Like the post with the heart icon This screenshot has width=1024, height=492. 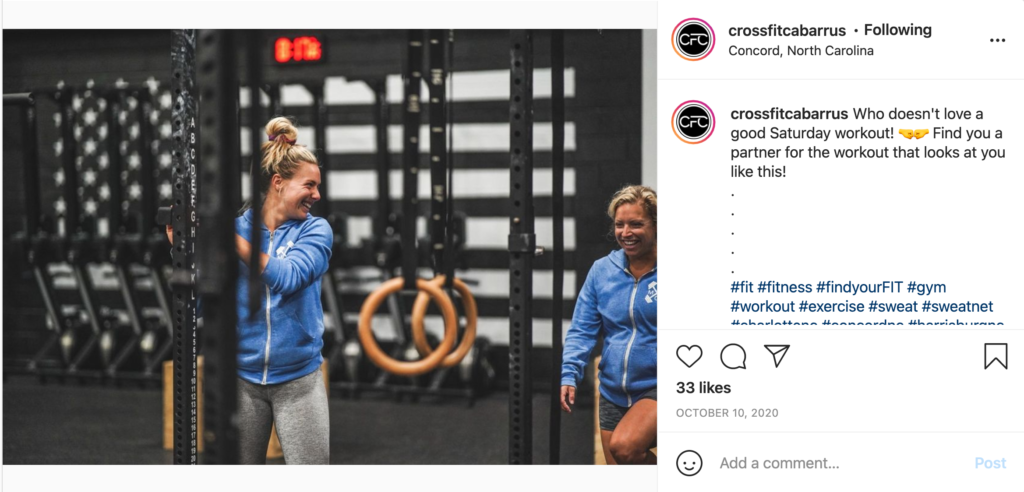689,356
